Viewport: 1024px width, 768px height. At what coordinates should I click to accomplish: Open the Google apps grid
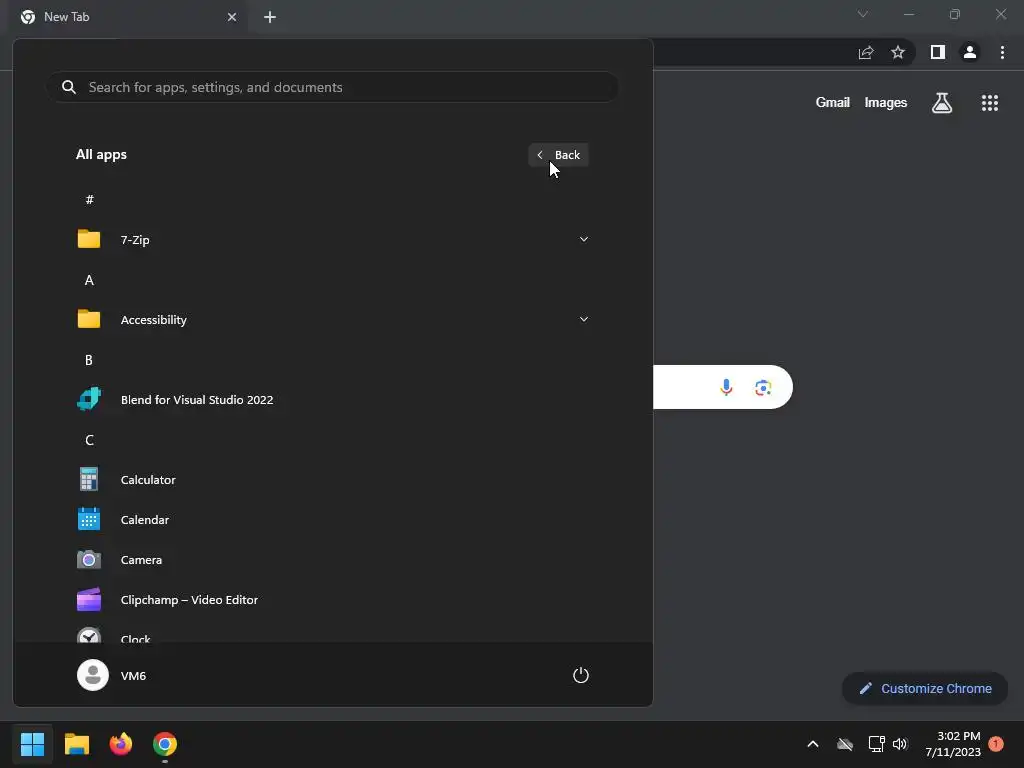[x=990, y=103]
